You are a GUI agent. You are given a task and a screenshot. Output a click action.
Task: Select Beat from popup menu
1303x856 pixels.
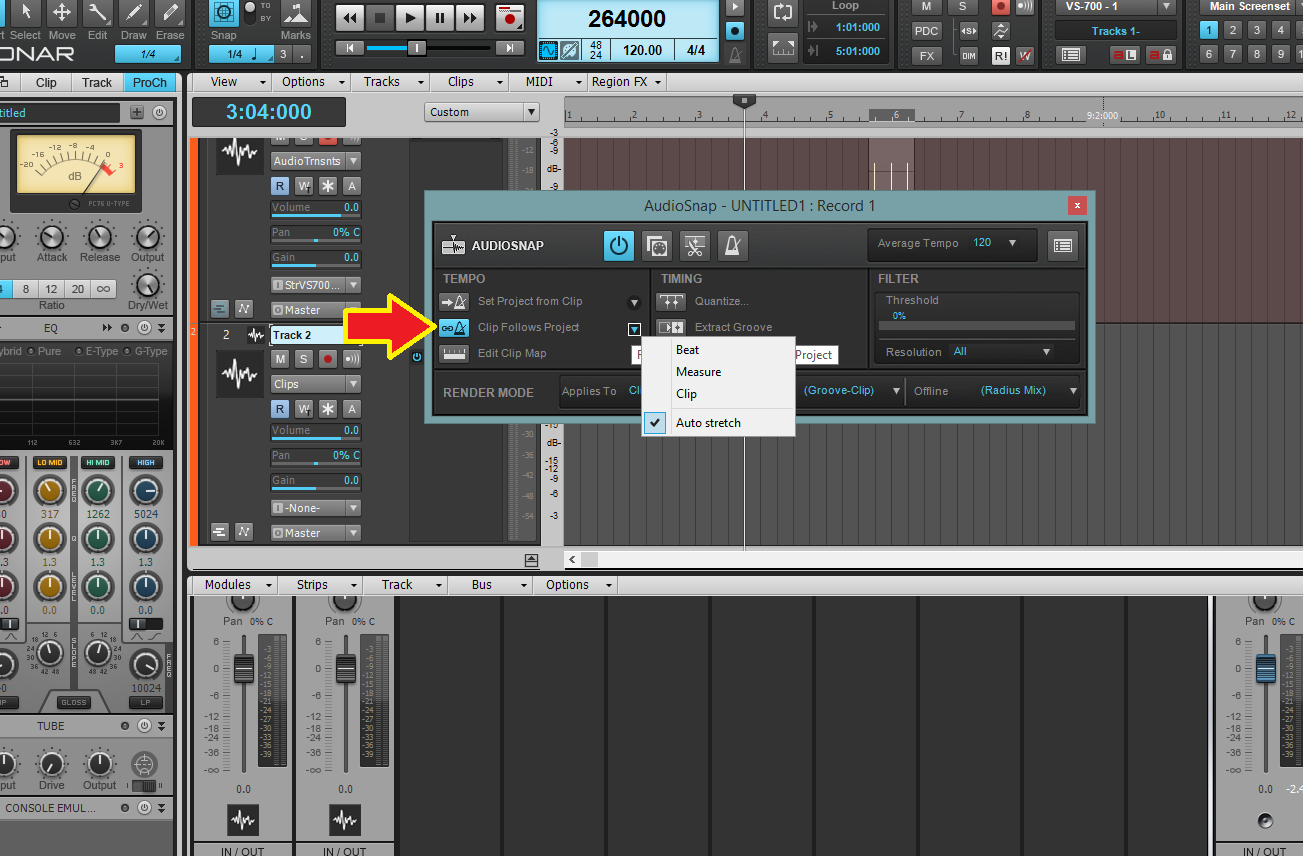[x=718, y=350]
